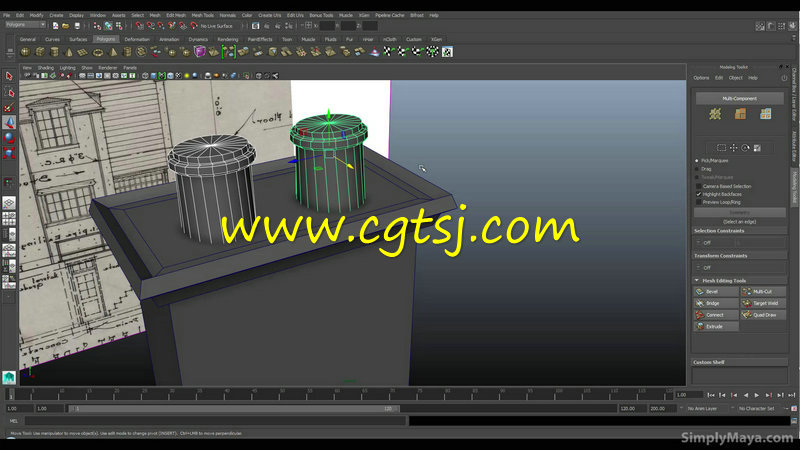800x450 pixels.
Task: Open UV texture editor checker shelf icon
Action: [447, 52]
